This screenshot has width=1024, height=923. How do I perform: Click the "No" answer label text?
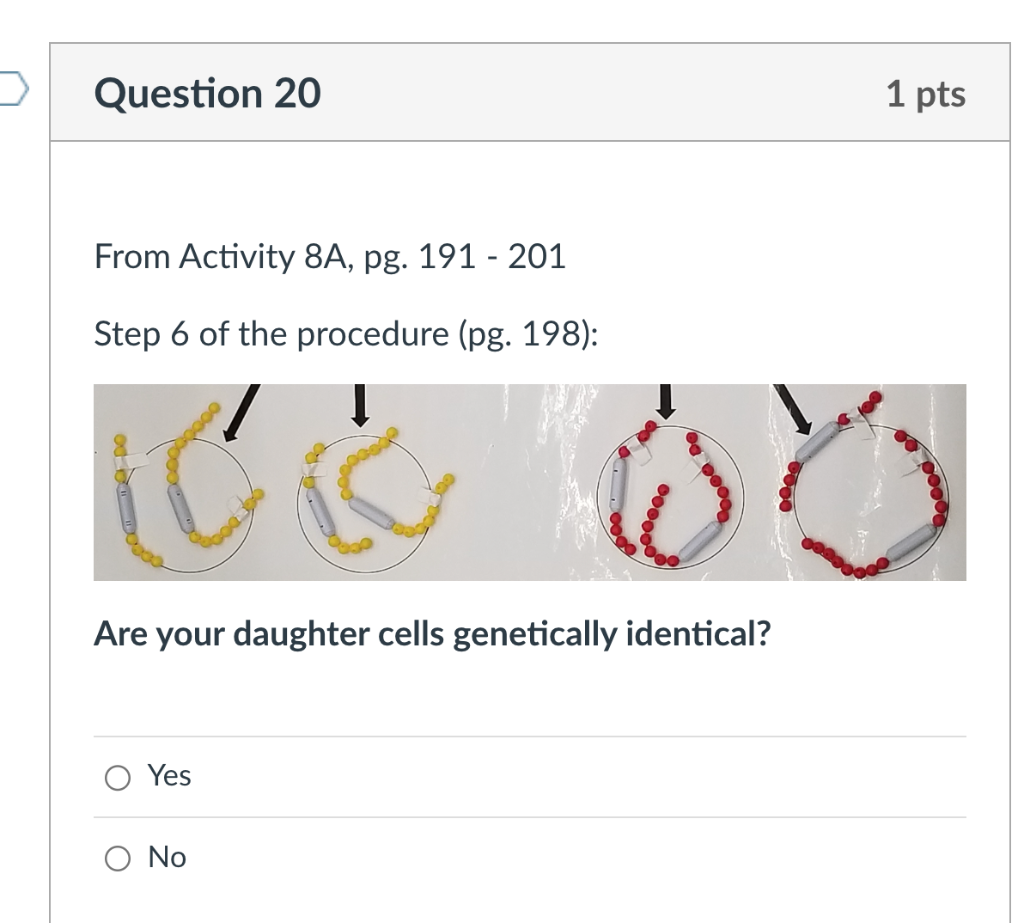[x=167, y=857]
